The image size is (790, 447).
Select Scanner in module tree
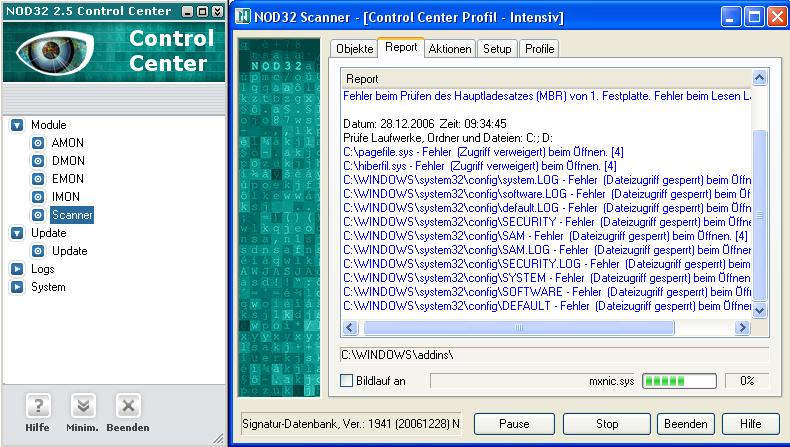(72, 215)
